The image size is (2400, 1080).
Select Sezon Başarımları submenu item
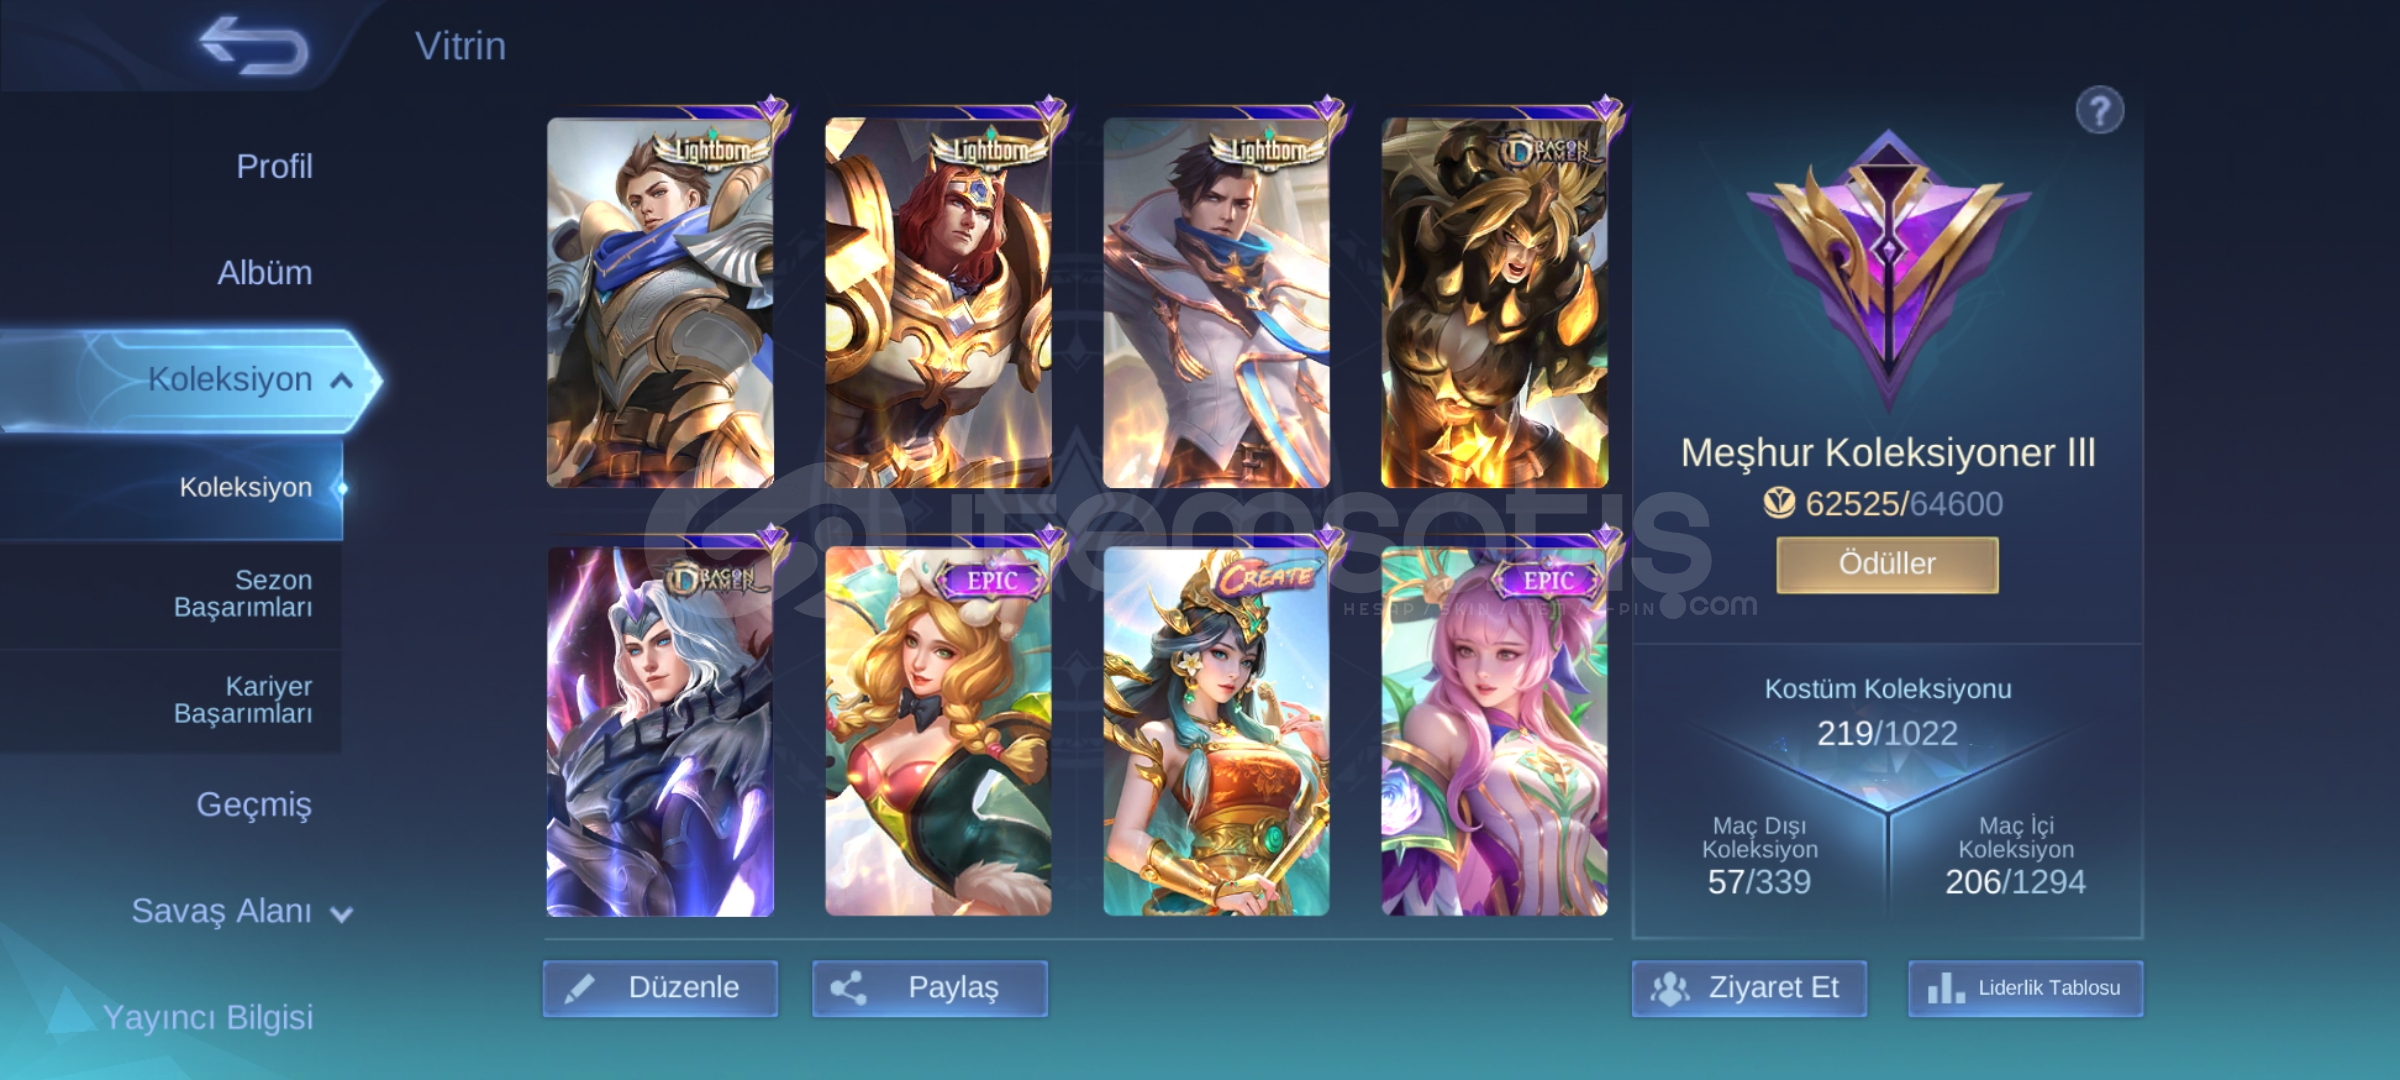click(x=243, y=593)
